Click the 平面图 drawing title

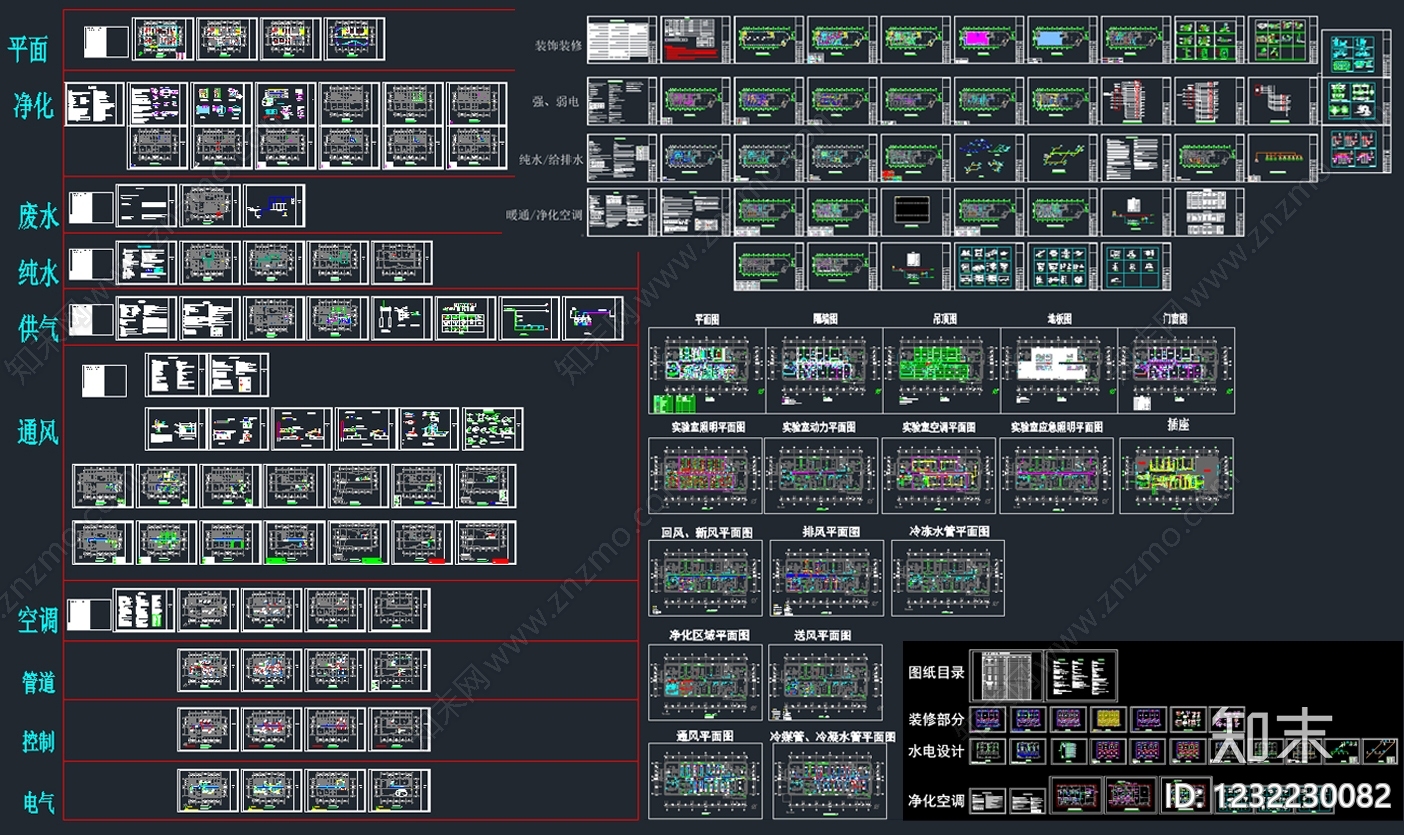(x=708, y=319)
